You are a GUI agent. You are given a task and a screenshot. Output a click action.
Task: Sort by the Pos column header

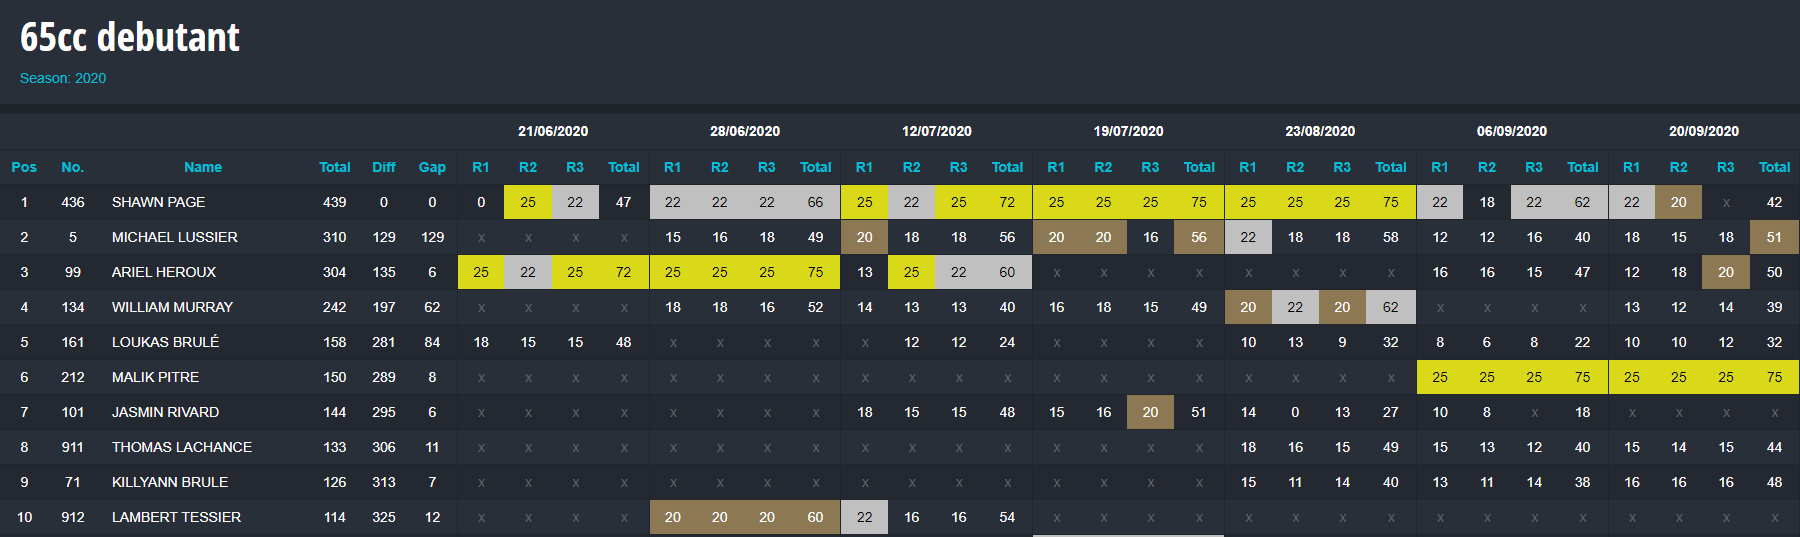[x=24, y=167]
